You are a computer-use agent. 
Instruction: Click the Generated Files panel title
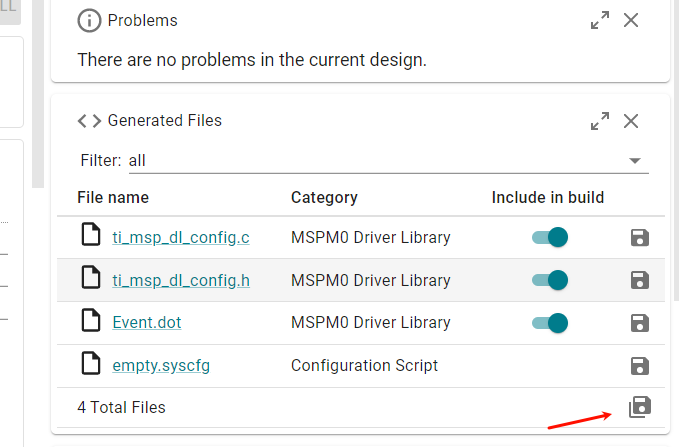coord(165,120)
